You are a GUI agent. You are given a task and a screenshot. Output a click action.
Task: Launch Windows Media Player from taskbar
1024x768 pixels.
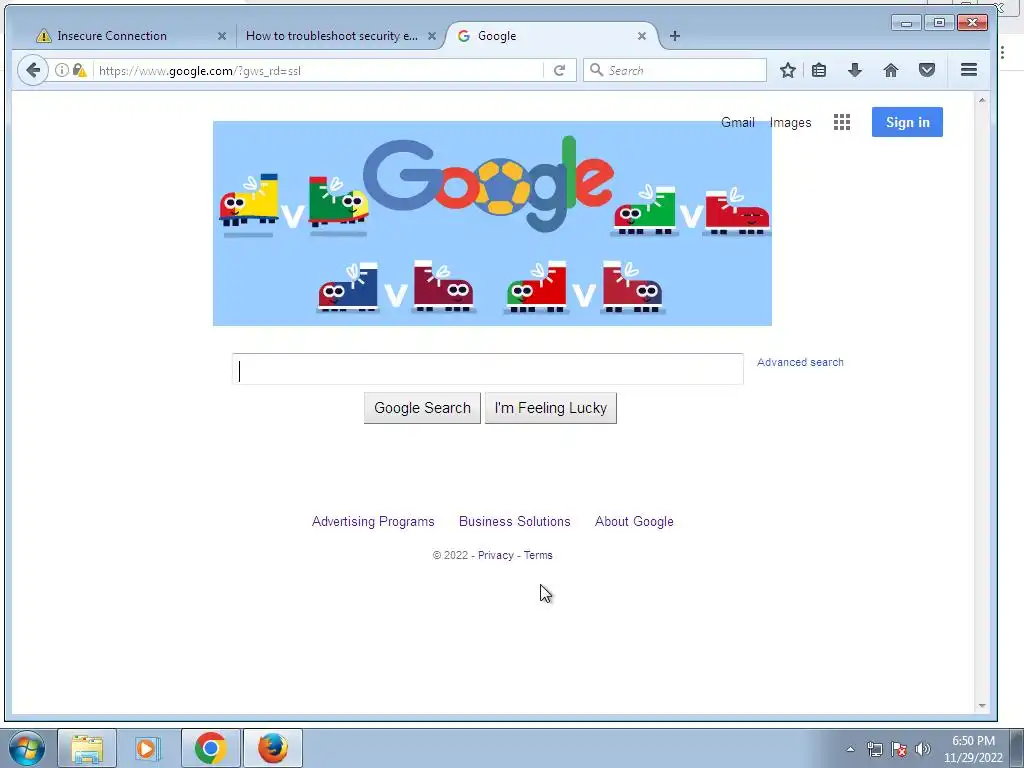click(x=148, y=748)
